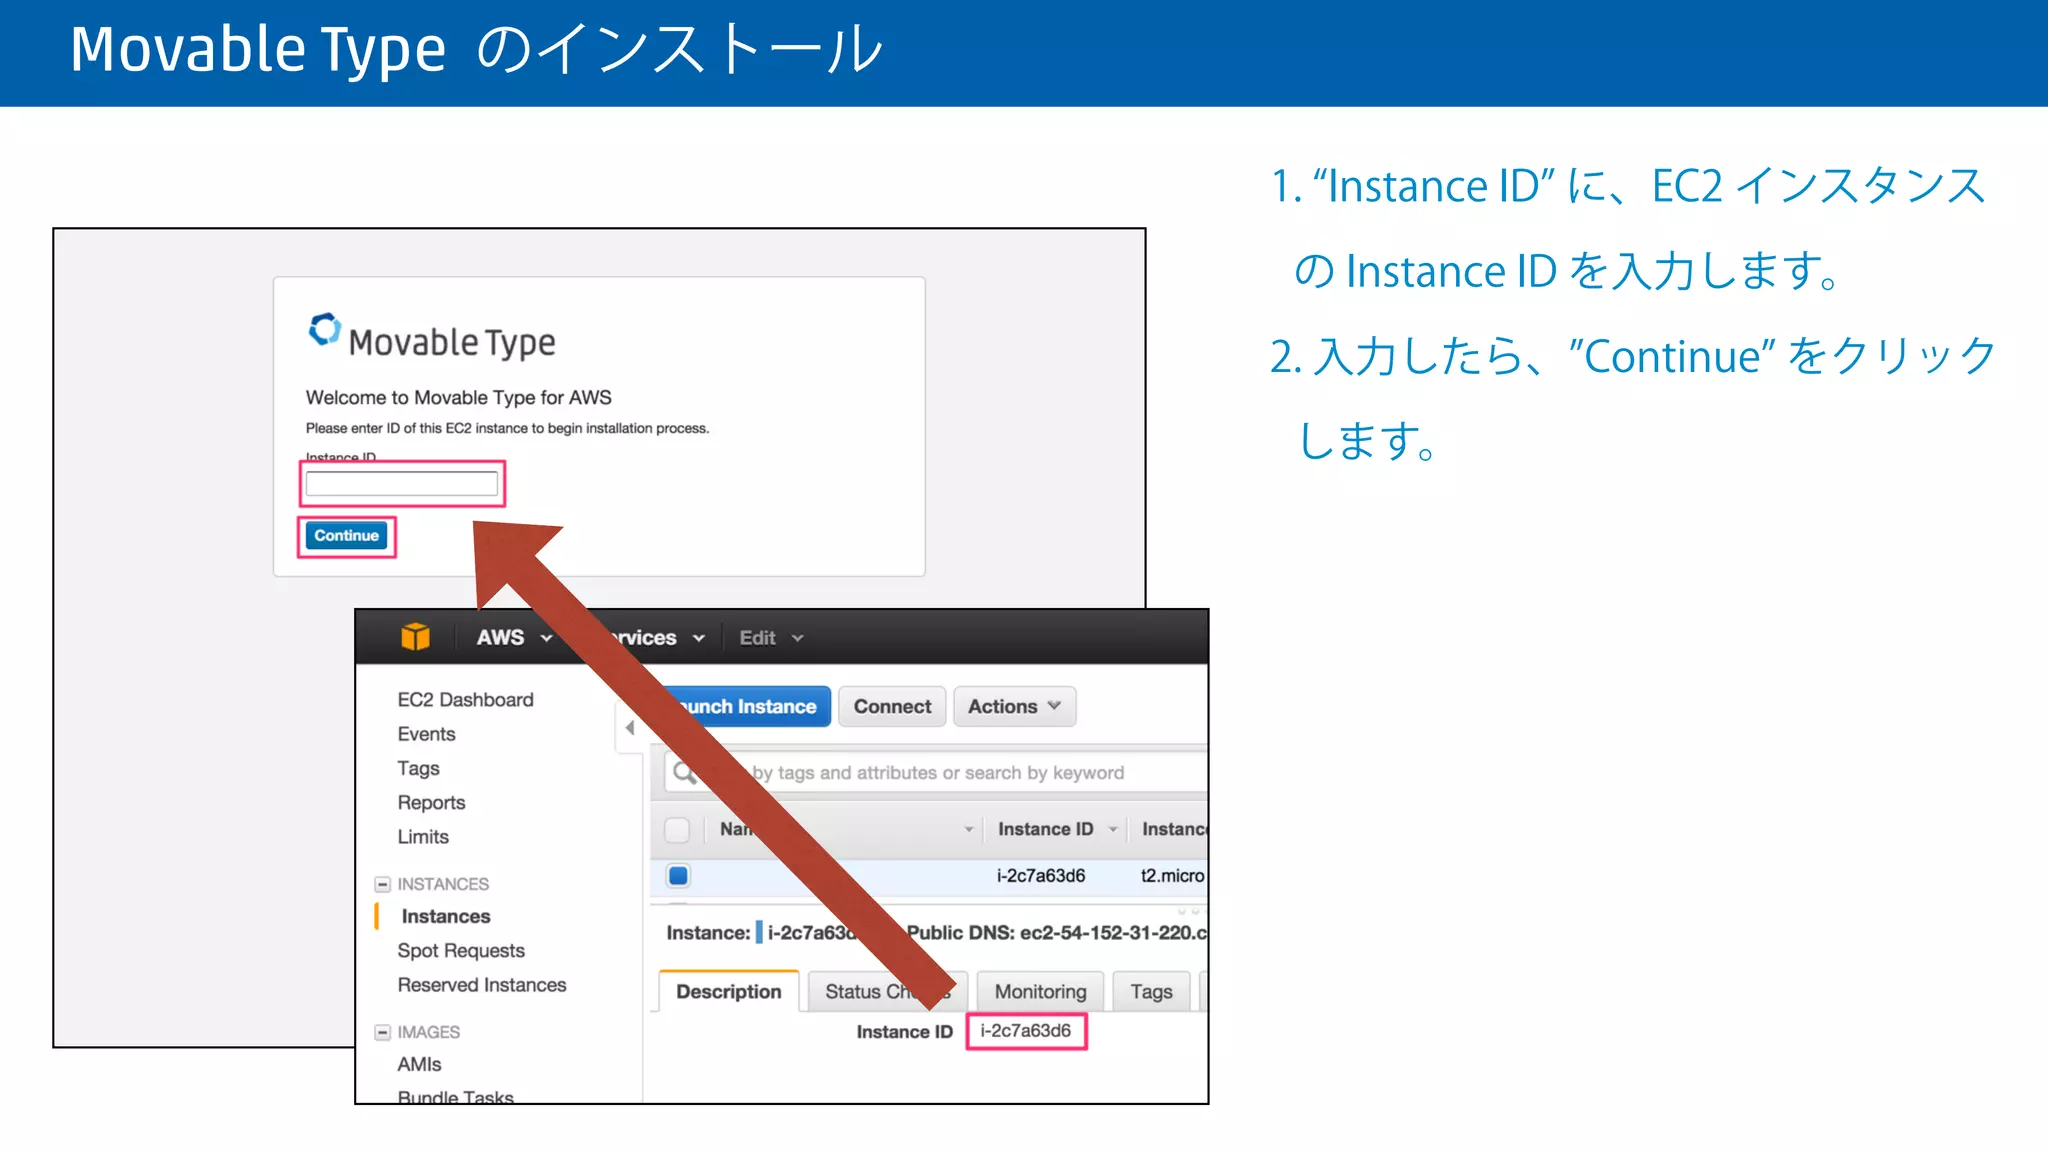Toggle the select-all checkbox in table header

coord(677,830)
